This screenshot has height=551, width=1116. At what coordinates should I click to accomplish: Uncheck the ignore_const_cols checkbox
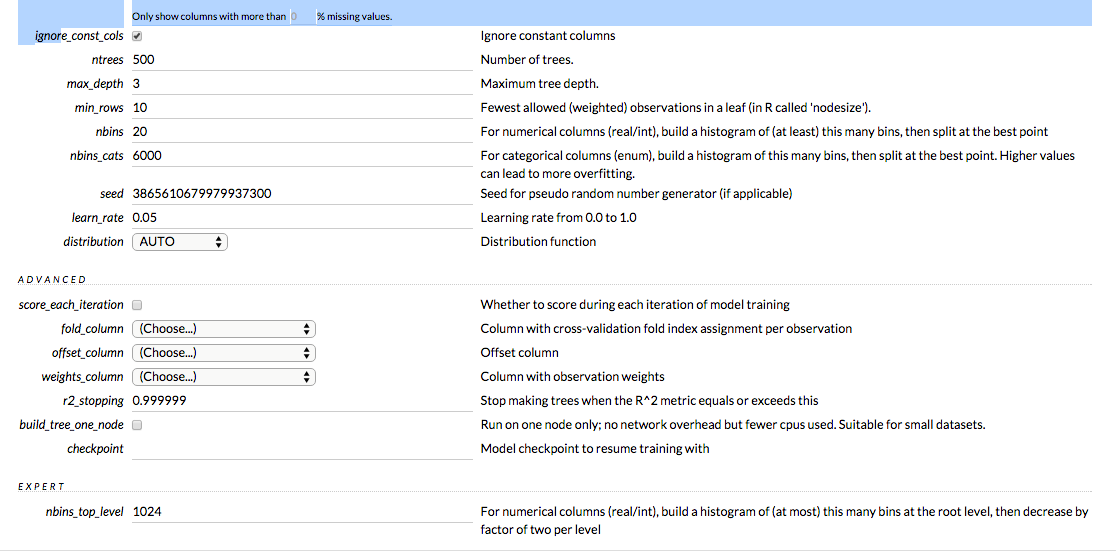point(137,36)
